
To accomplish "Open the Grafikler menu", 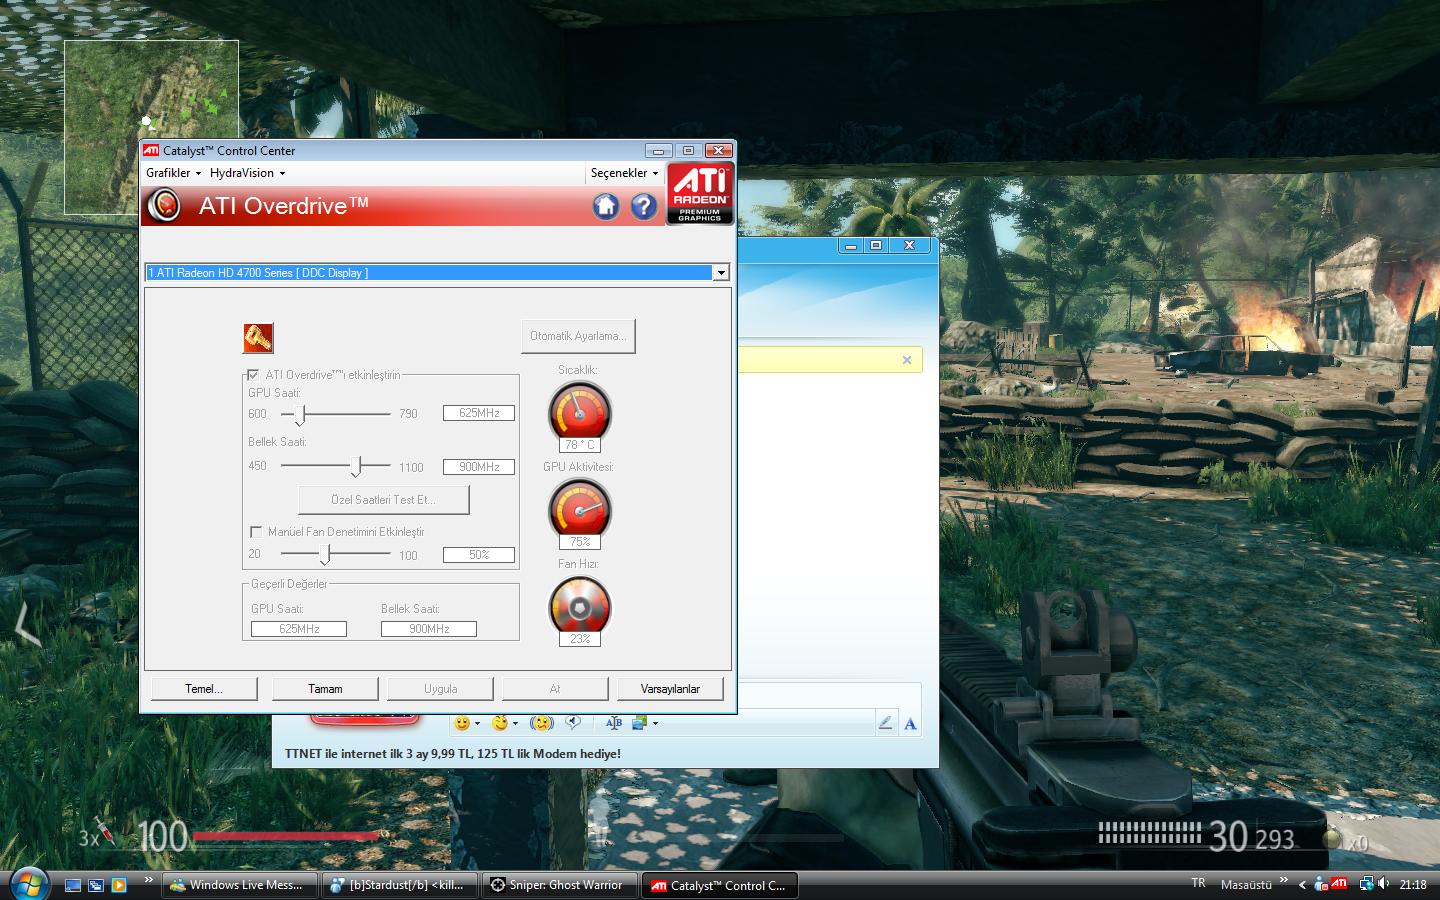I will click(x=173, y=173).
